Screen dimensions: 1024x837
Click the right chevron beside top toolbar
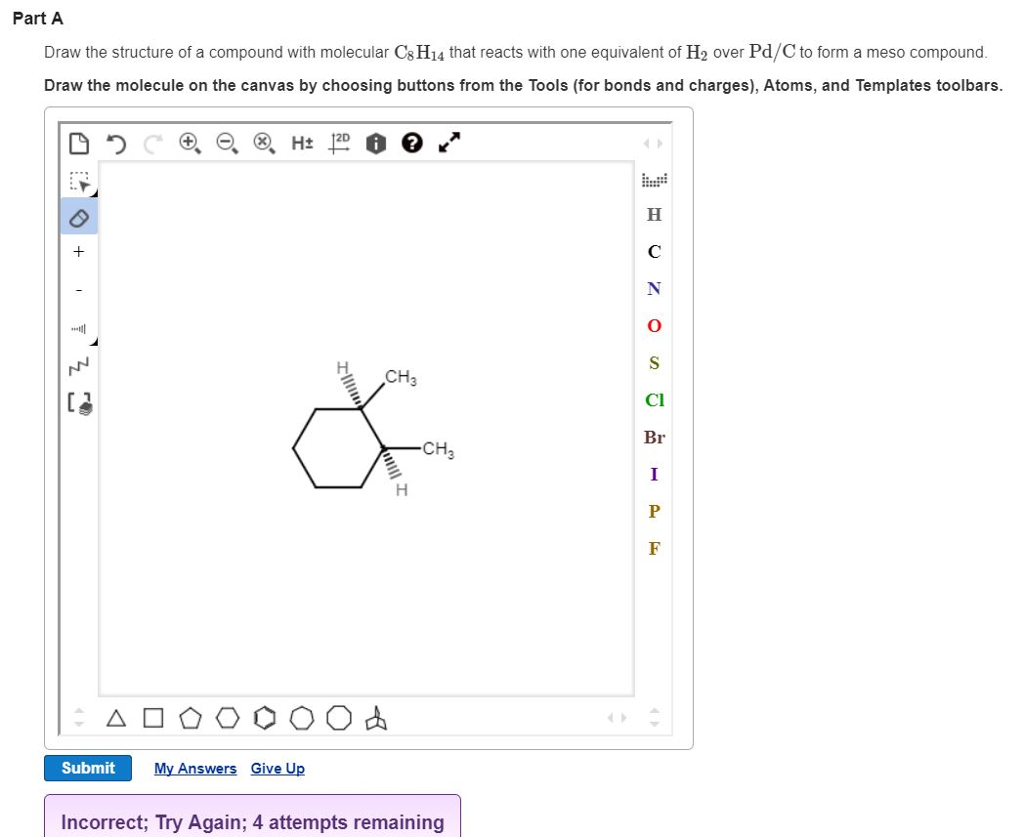(661, 143)
